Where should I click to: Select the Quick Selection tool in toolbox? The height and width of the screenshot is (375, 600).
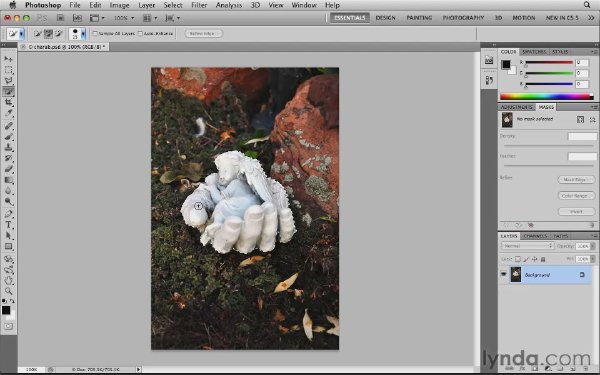8,91
